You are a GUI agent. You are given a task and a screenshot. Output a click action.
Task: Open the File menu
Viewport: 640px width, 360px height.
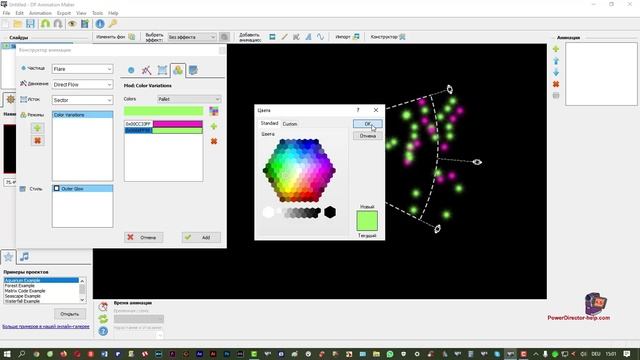tap(6, 13)
